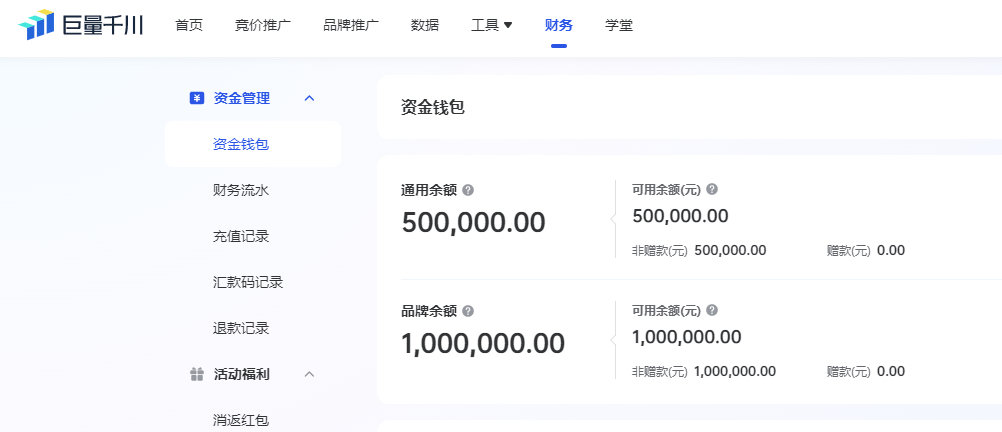
Task: Open the 品牌推广 tab
Action: point(351,26)
